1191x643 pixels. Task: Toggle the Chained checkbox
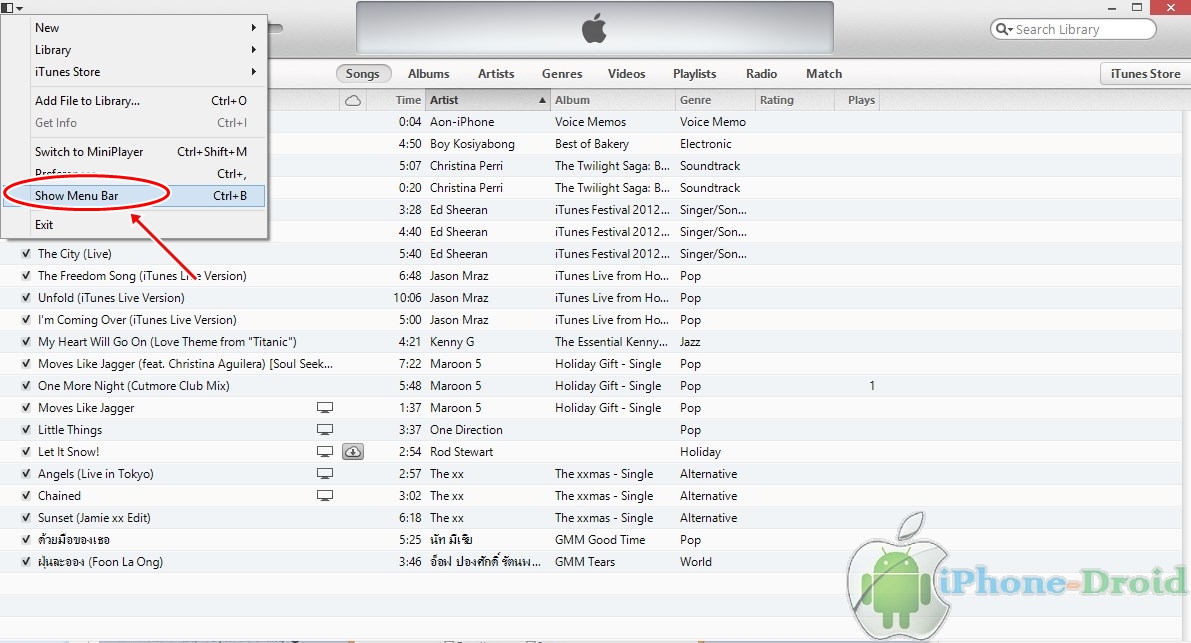coord(27,496)
